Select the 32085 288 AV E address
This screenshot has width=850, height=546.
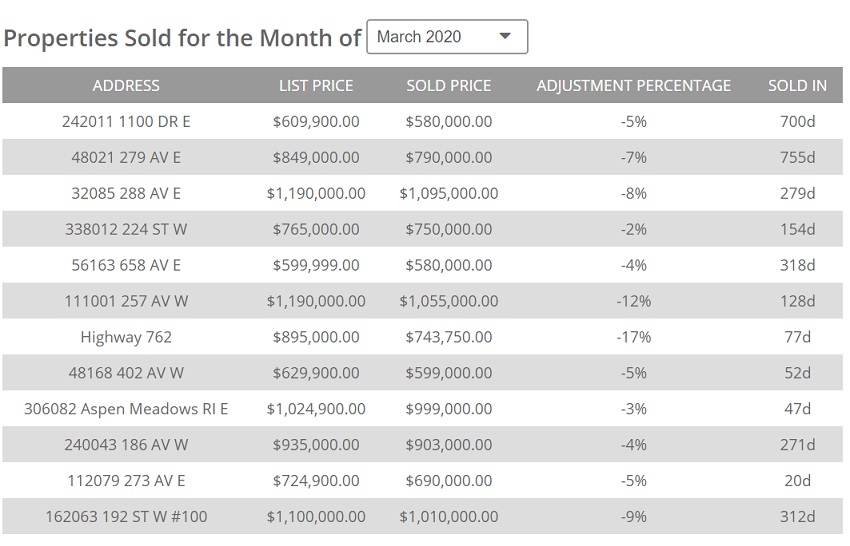(126, 193)
